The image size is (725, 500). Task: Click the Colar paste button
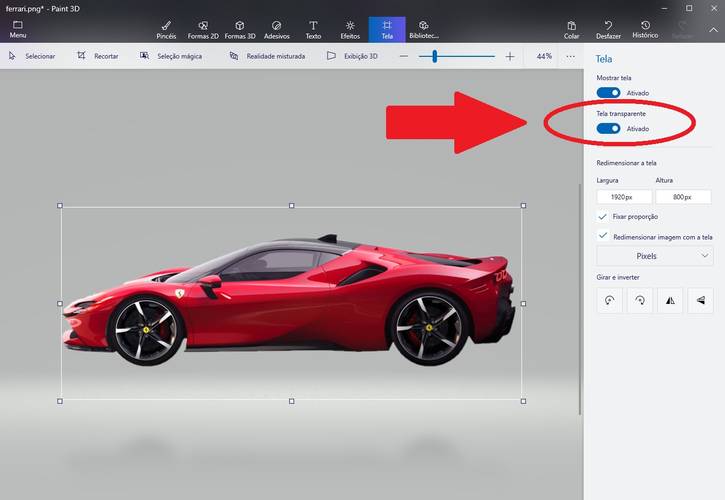pos(571,30)
